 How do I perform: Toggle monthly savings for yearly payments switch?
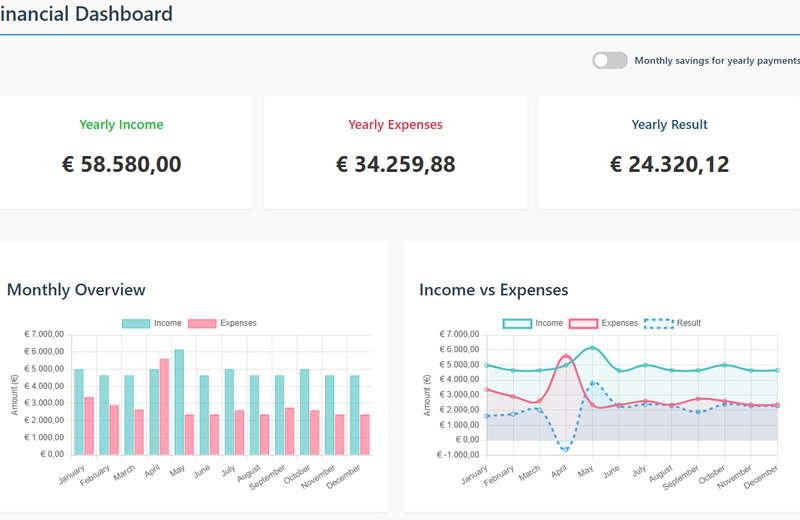pos(610,60)
